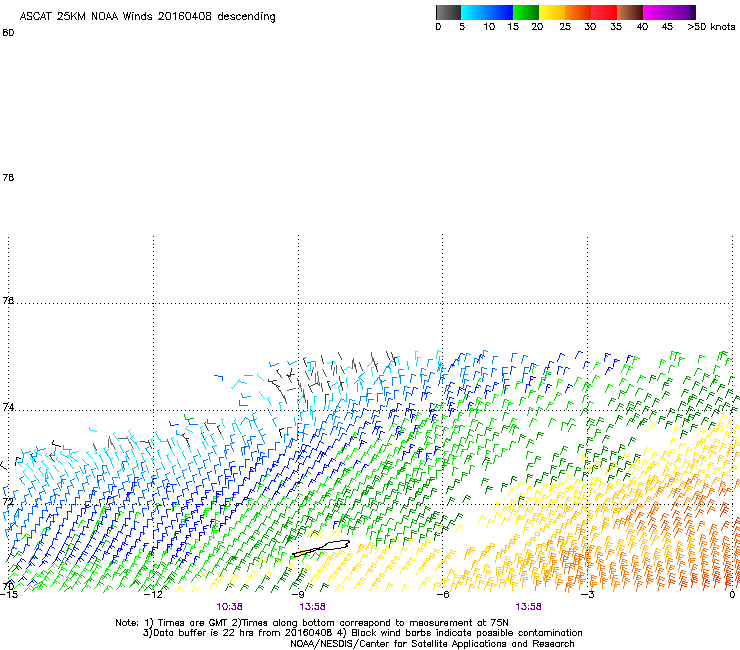Click the 78 latitude axis label
This screenshot has width=740, height=650.
8,177
